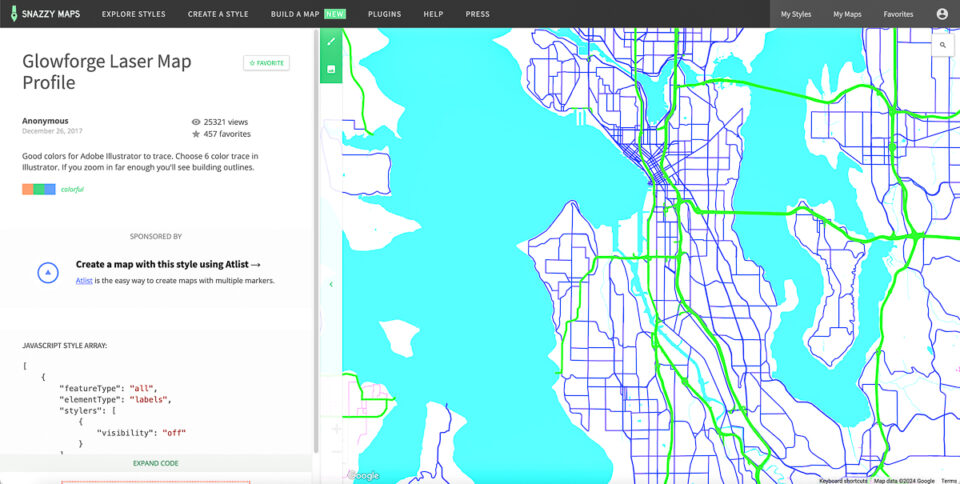
Task: Click the 'colorful' tag link
Action: [x=72, y=189]
